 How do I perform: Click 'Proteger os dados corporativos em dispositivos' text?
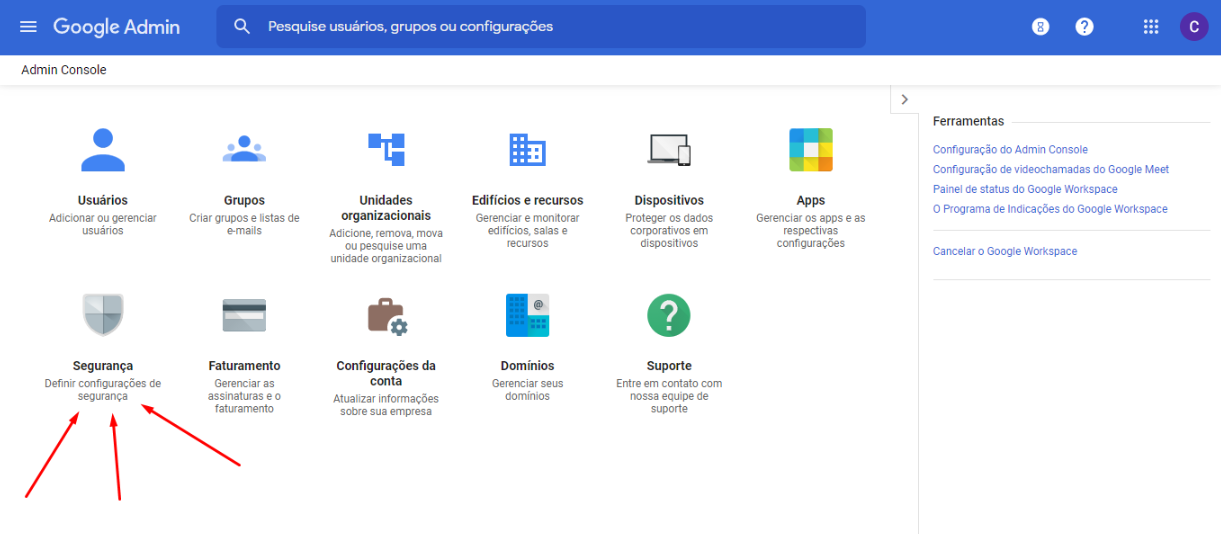pos(669,230)
